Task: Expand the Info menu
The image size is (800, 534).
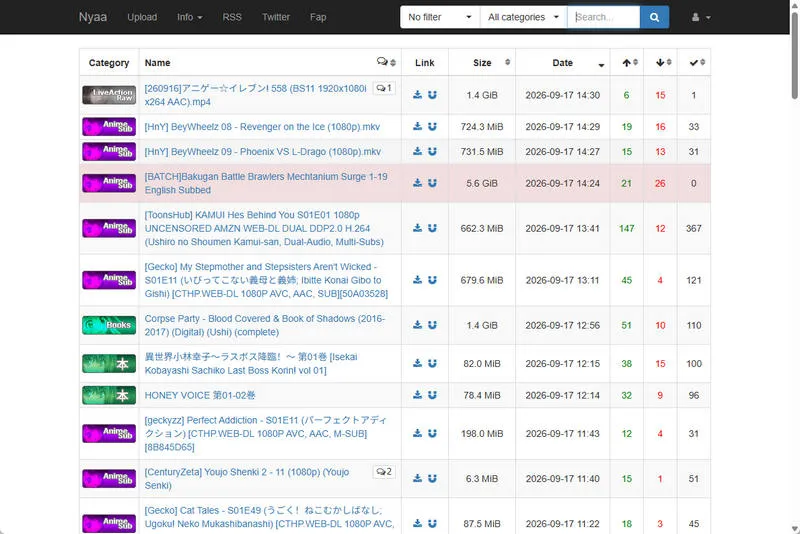Action: [189, 17]
